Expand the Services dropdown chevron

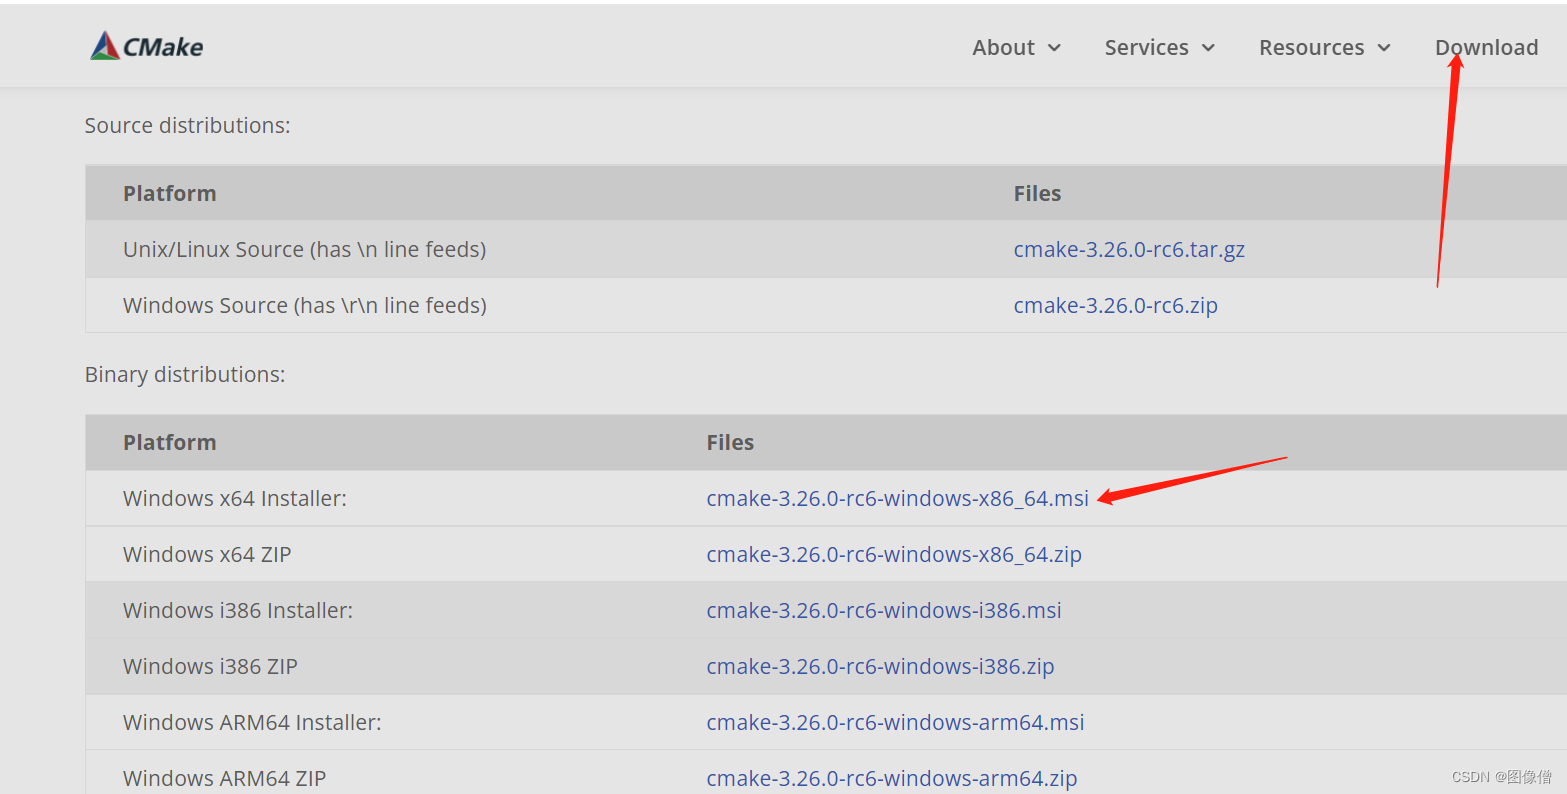pyautogui.click(x=1209, y=47)
